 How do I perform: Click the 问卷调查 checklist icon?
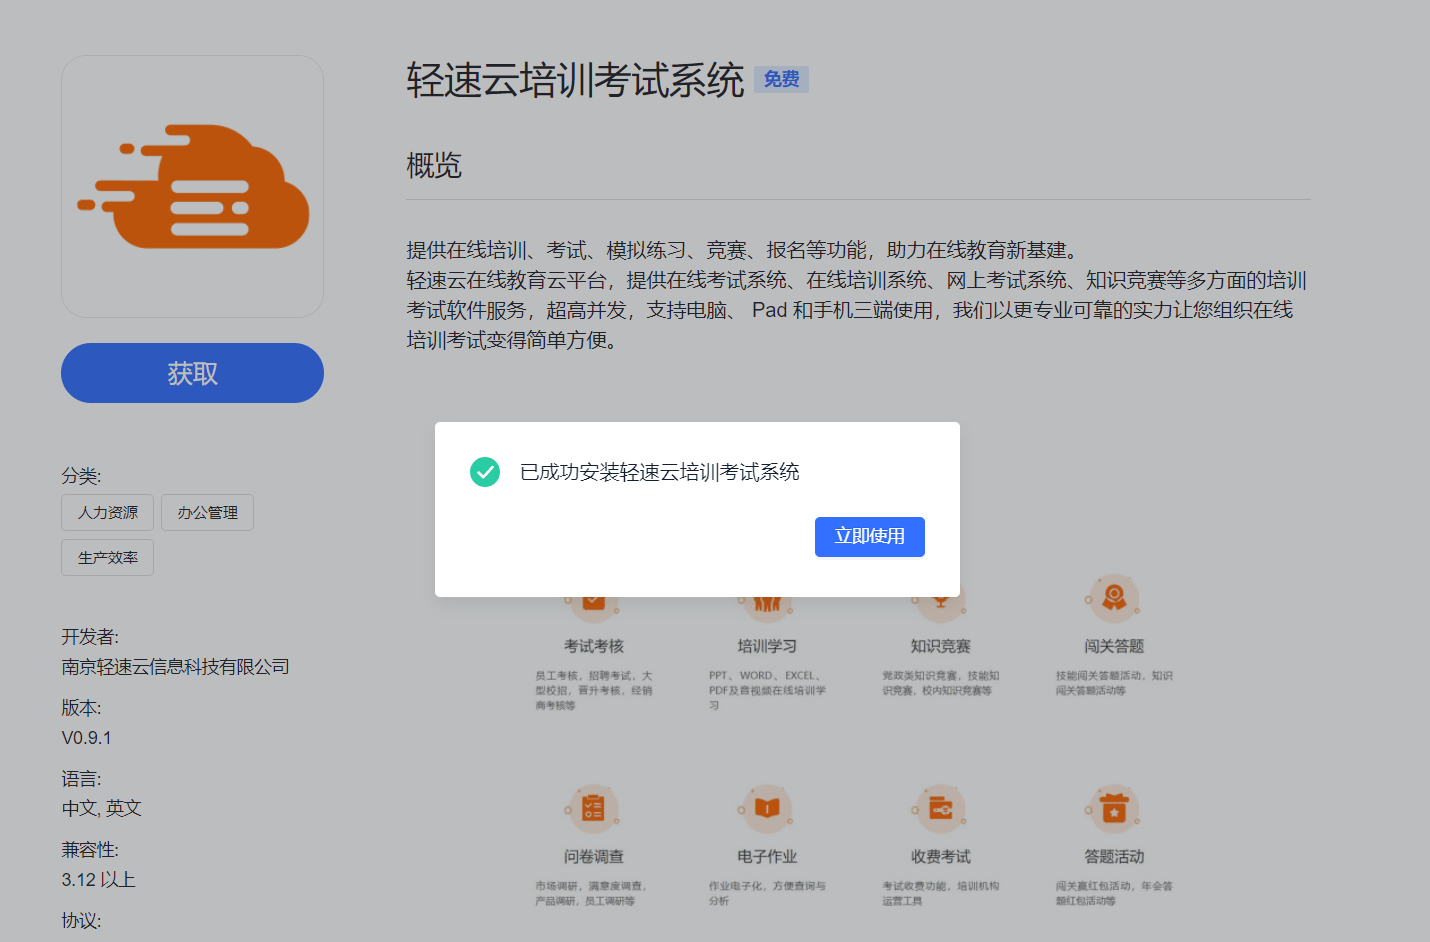pos(593,809)
